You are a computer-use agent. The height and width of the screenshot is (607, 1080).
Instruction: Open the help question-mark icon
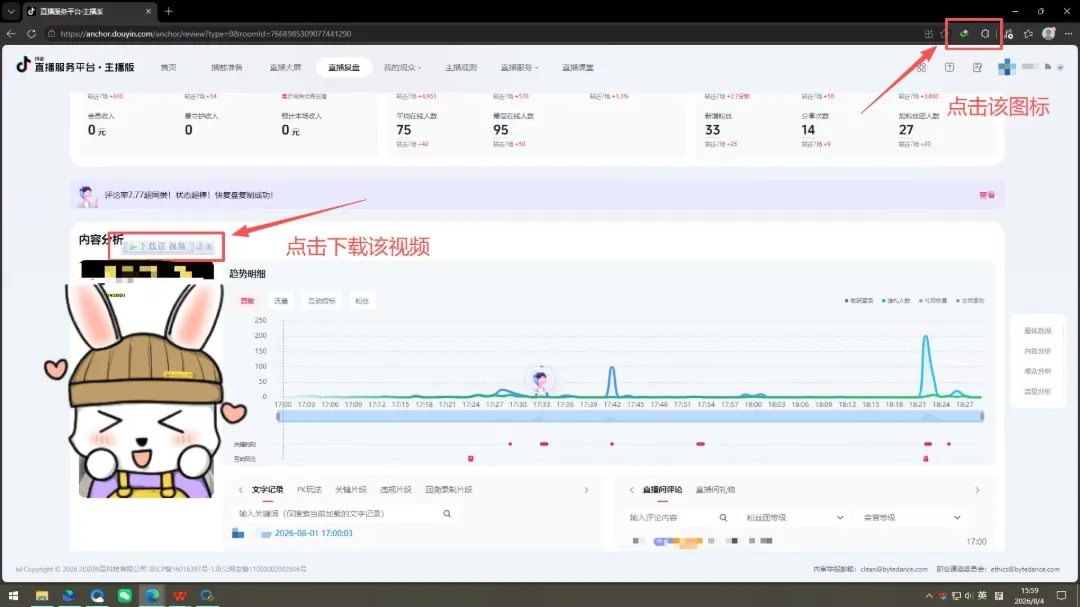point(949,68)
